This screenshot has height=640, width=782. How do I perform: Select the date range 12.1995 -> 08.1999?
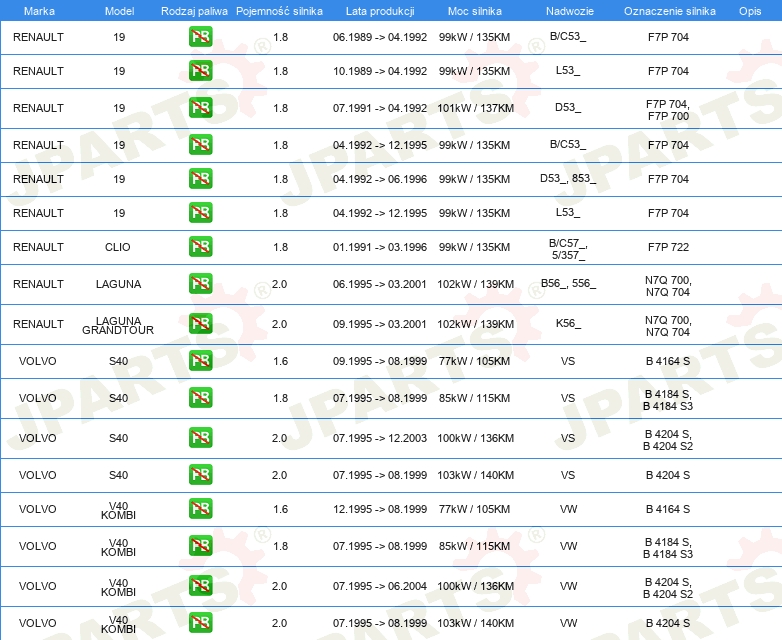pos(380,509)
